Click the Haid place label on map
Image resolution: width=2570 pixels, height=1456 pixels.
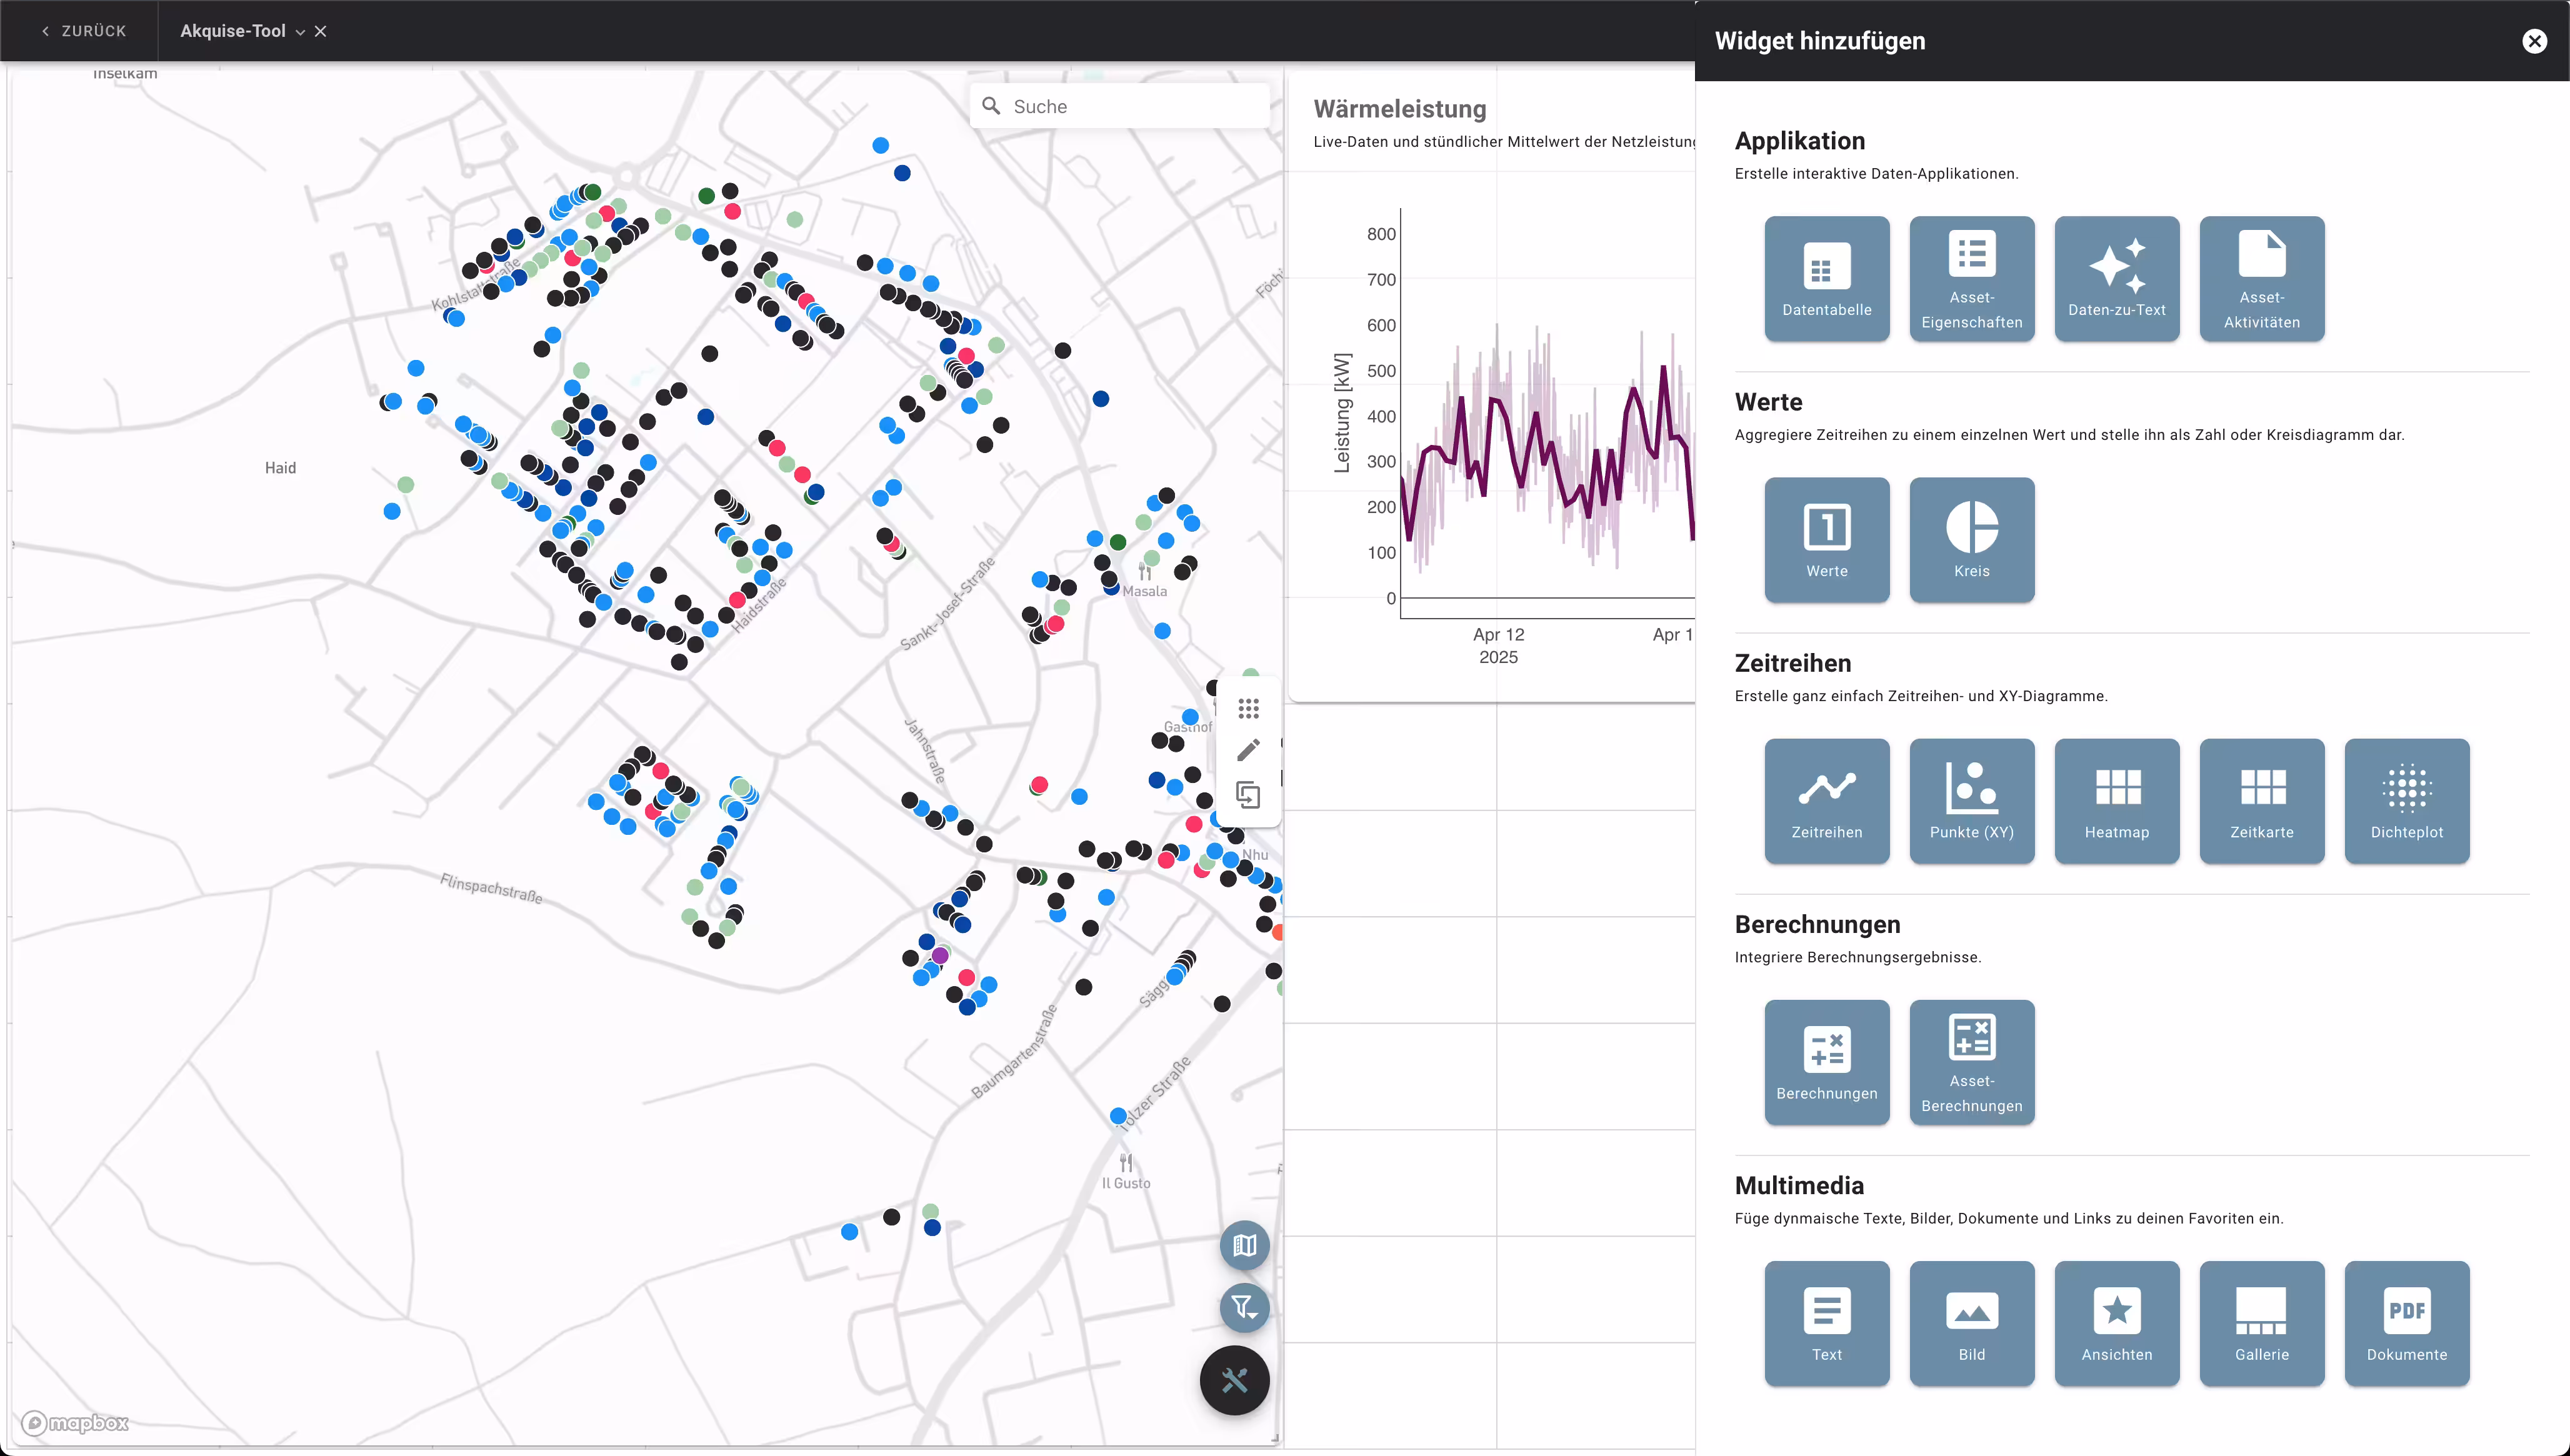(x=280, y=467)
